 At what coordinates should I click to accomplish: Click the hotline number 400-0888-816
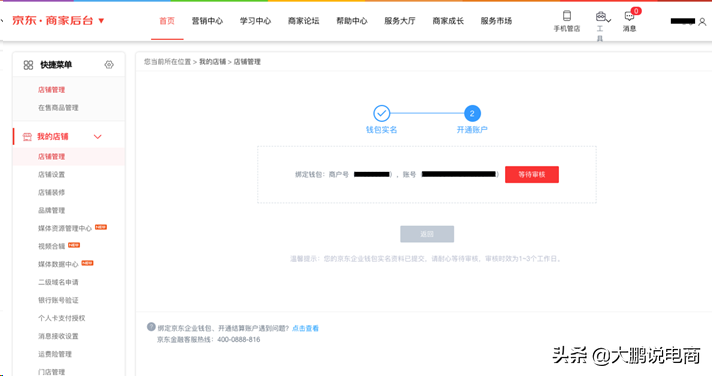click(x=238, y=340)
